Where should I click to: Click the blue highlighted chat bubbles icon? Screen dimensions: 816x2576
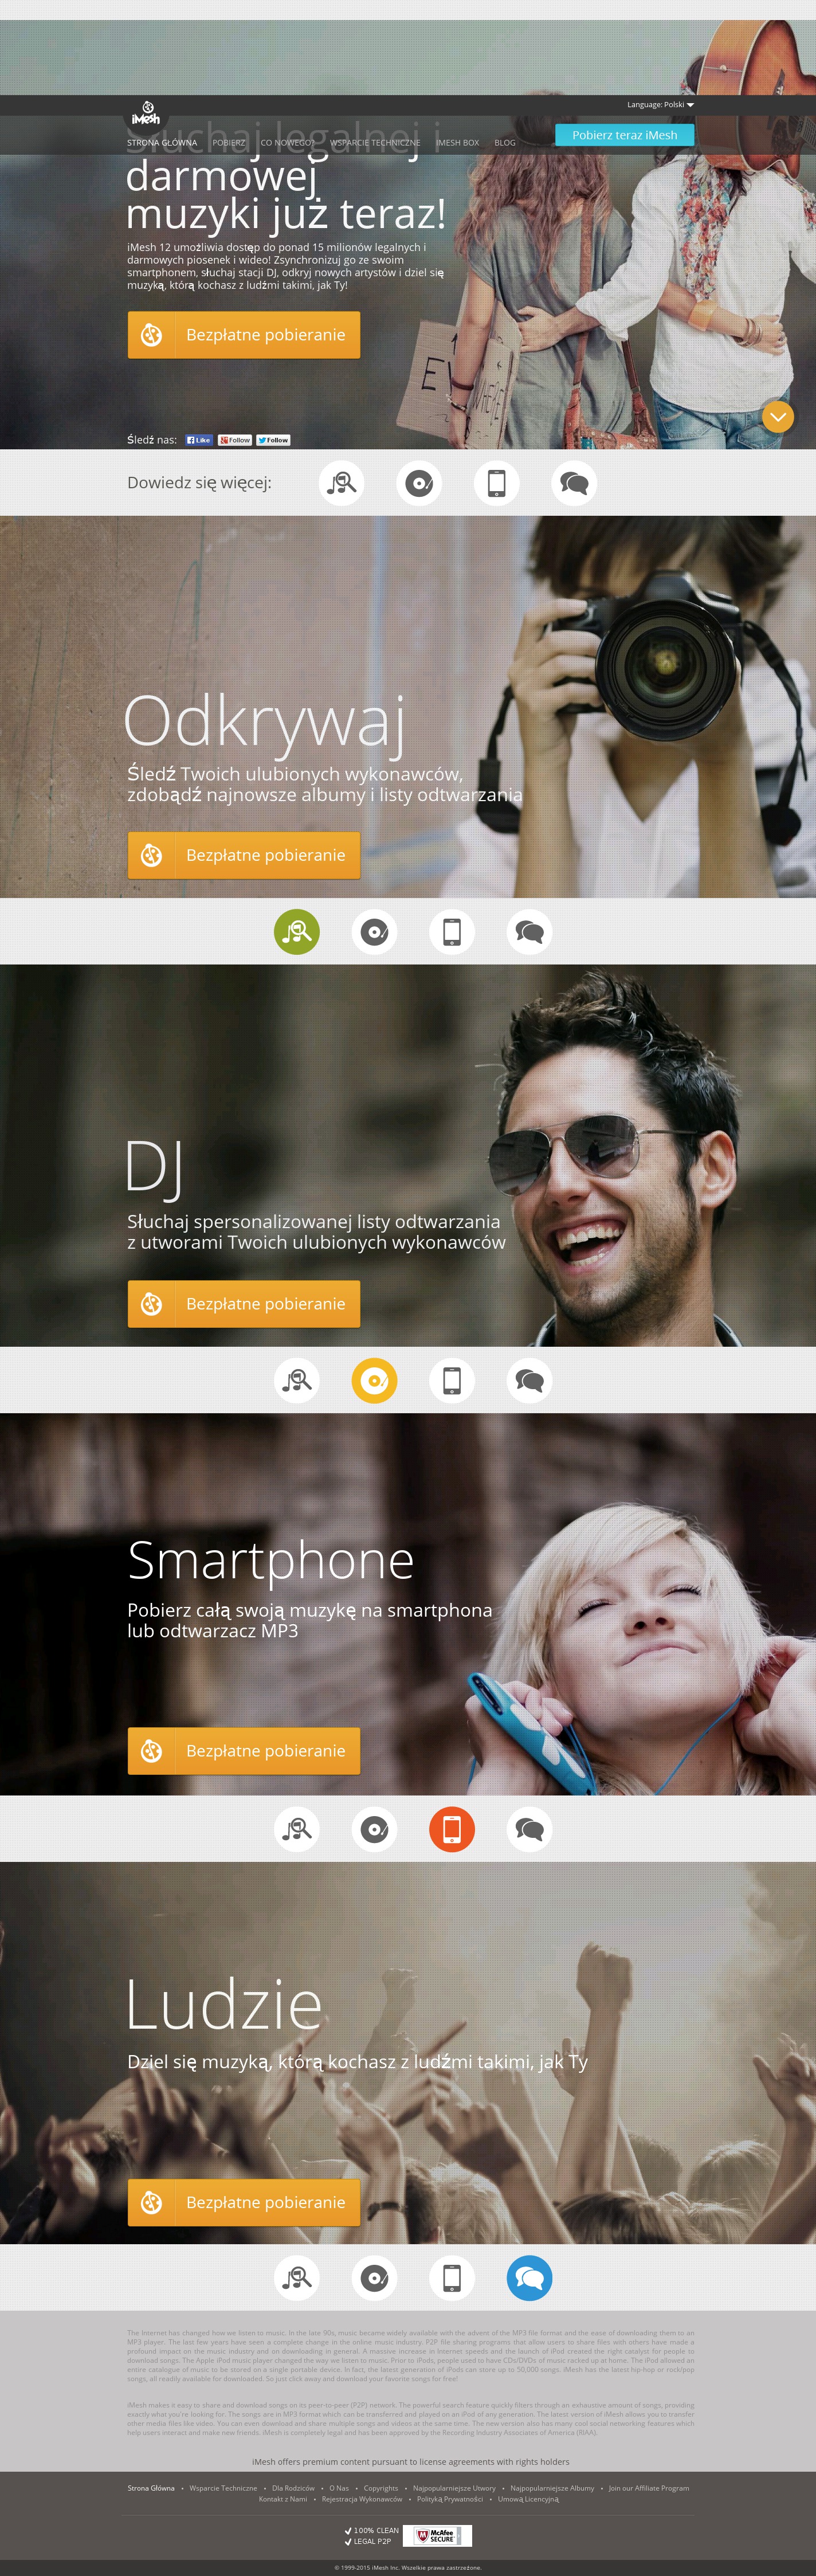click(529, 2278)
